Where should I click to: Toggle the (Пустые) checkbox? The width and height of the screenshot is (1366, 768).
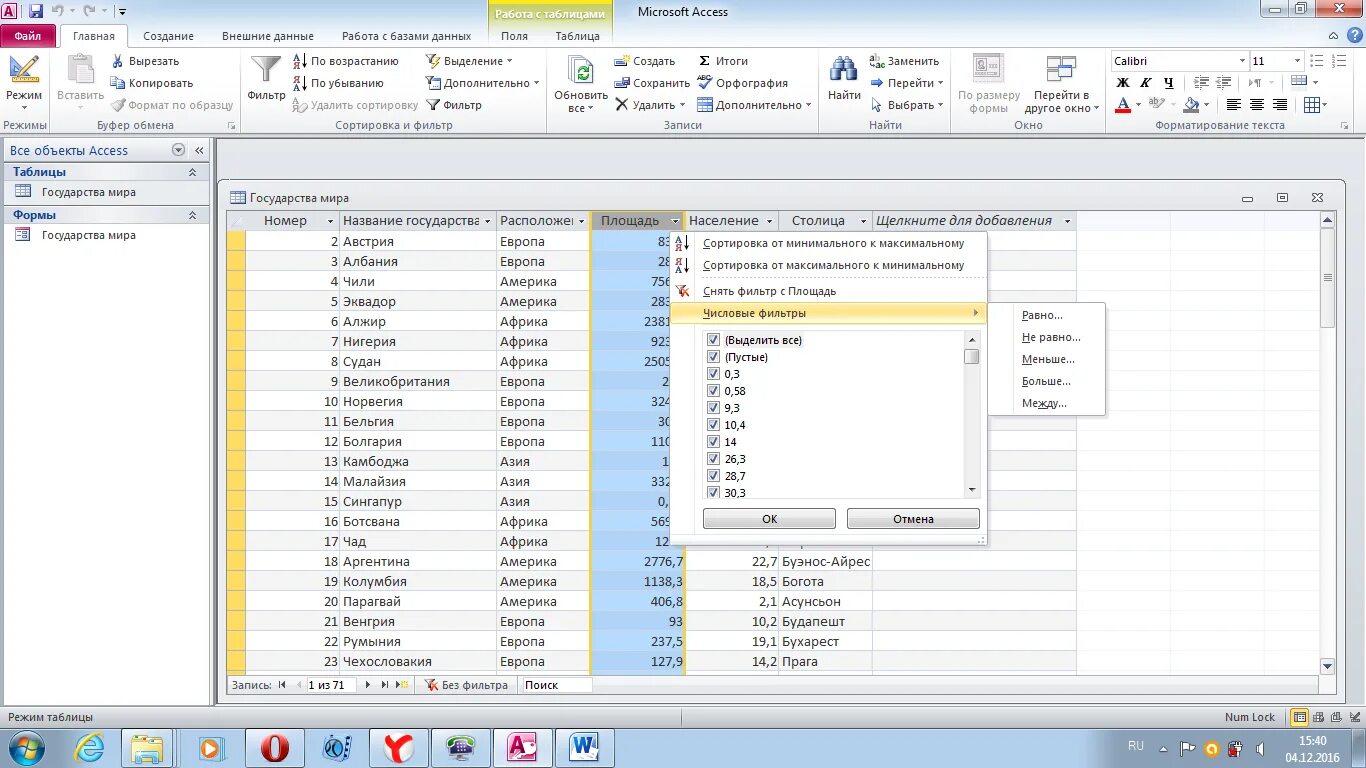pyautogui.click(x=713, y=357)
